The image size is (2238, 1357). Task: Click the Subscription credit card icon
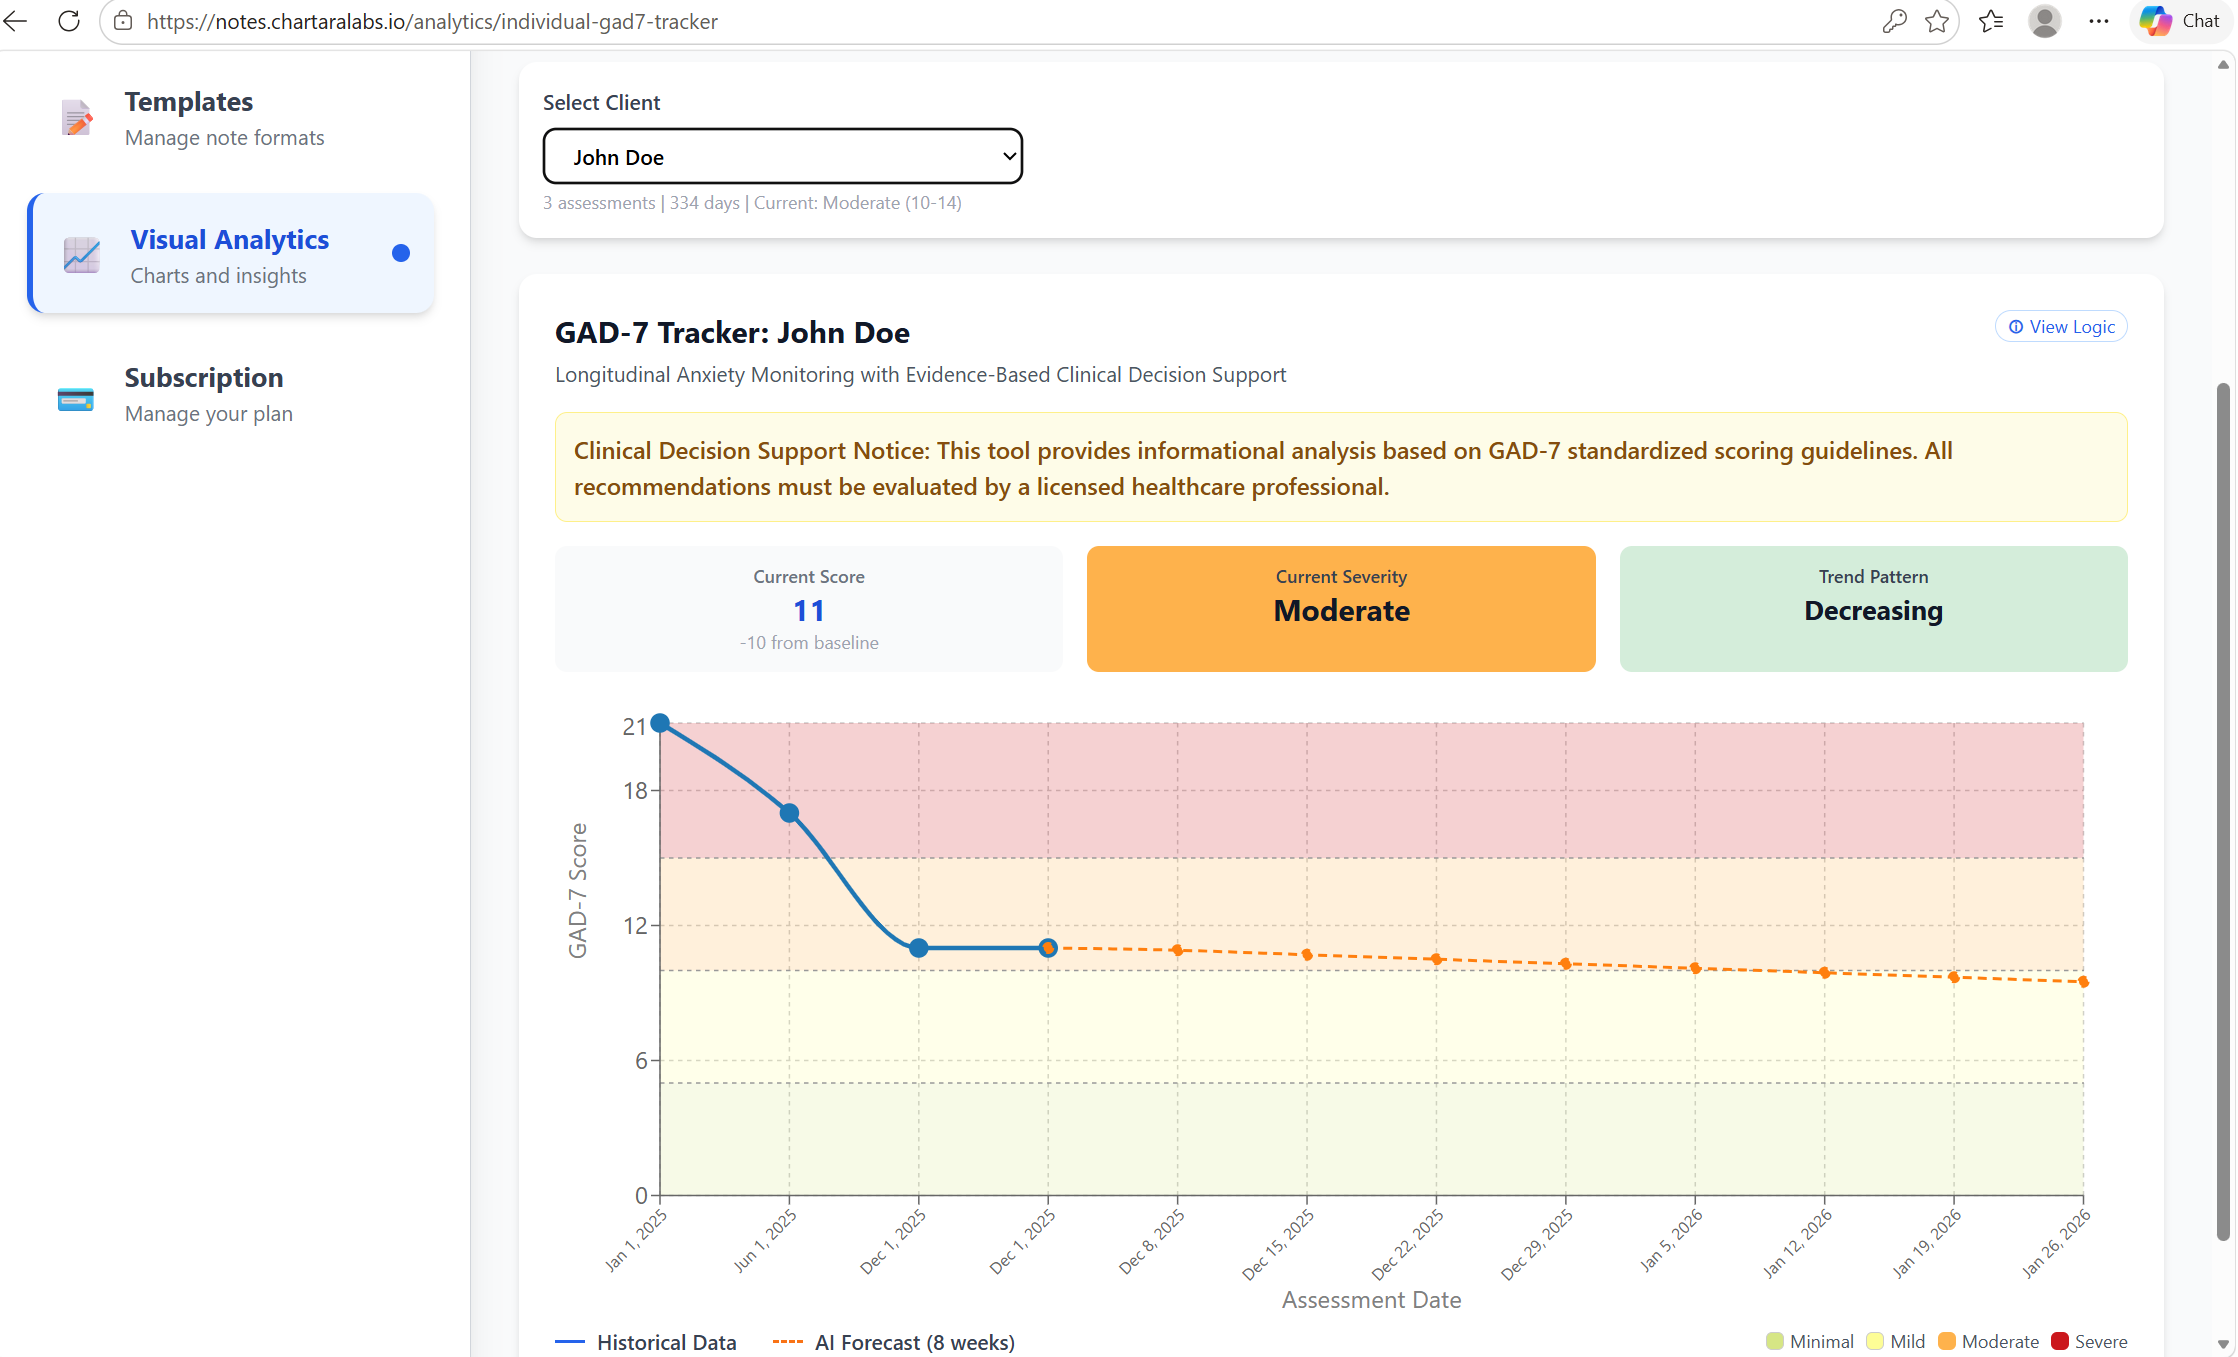[76, 399]
